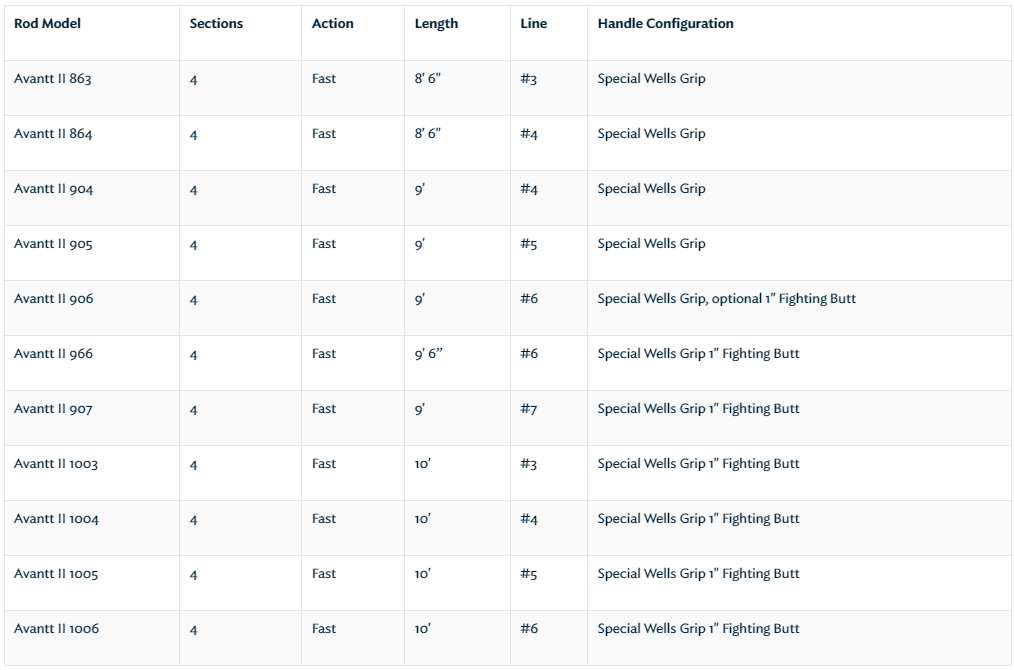Click the Line column header
Image resolution: width=1015 pixels, height=670 pixels.
[533, 24]
